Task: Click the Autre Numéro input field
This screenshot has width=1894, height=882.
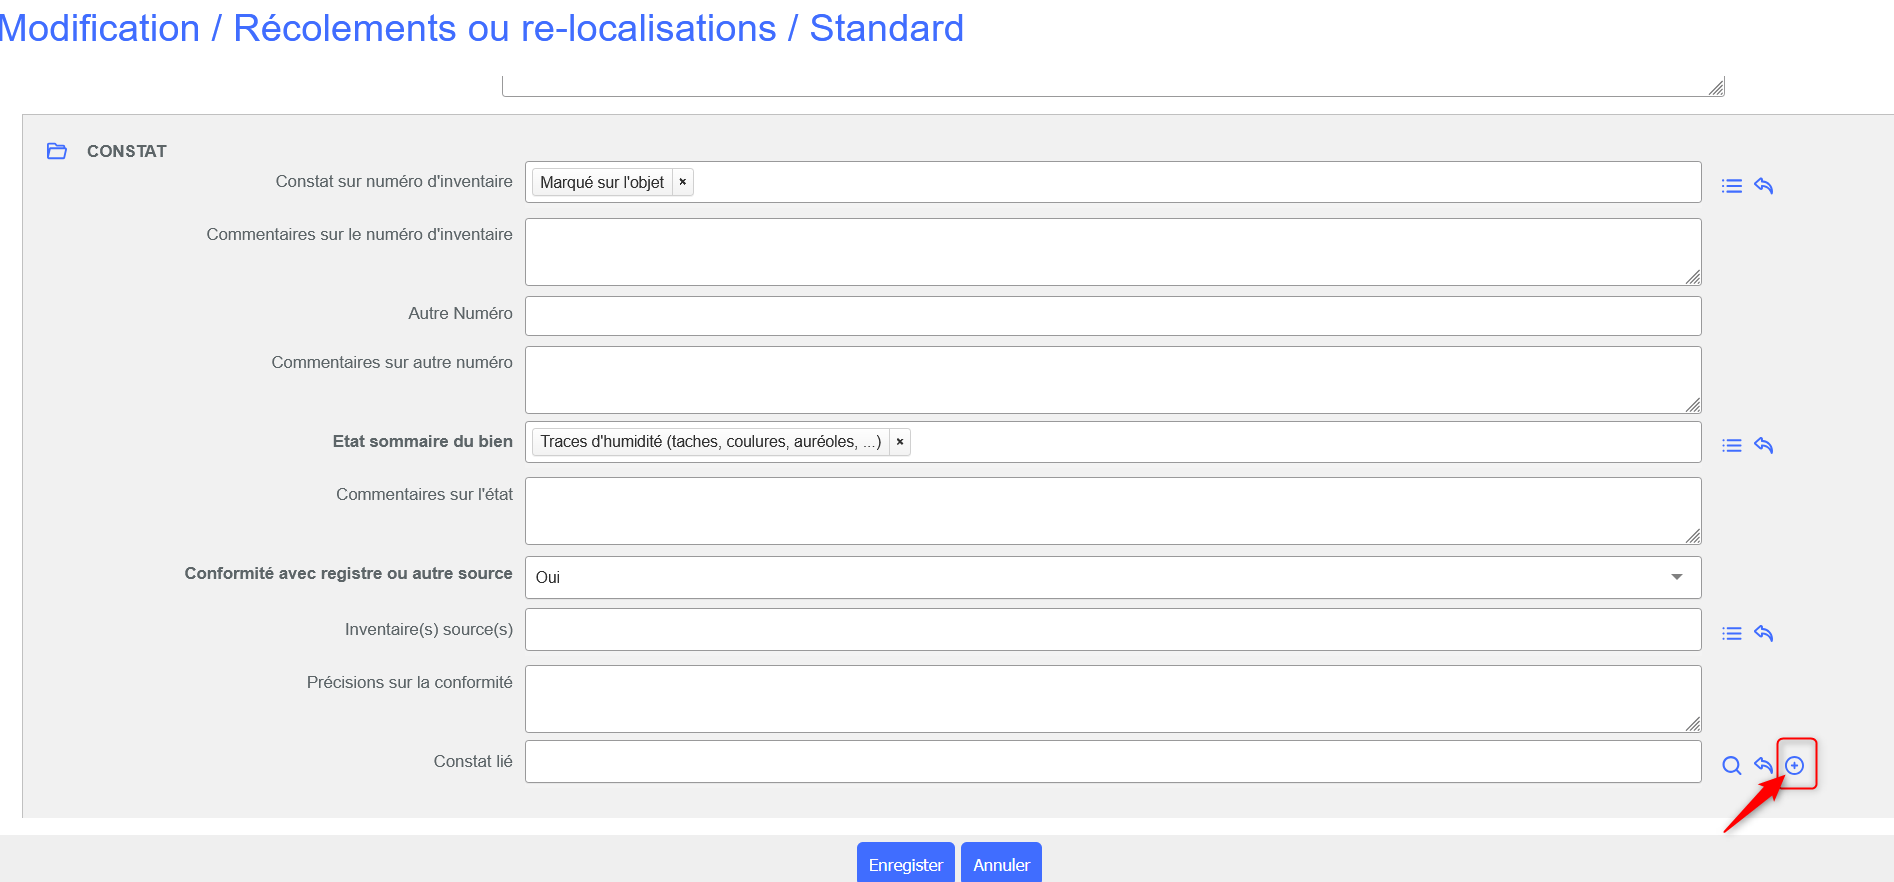Action: pos(1112,316)
